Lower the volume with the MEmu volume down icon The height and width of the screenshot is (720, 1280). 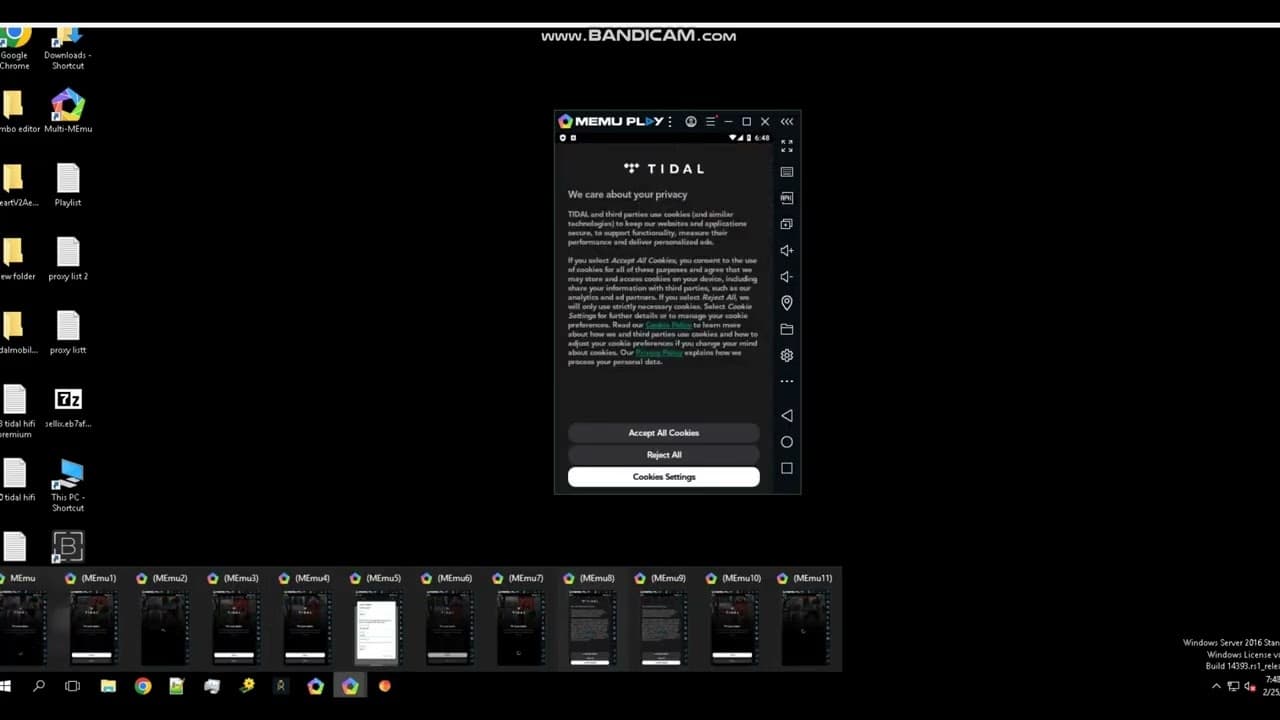click(x=787, y=277)
